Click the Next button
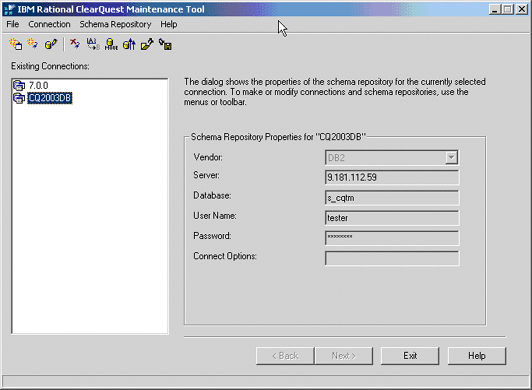Screen dimensions: 532x390 click(344, 356)
